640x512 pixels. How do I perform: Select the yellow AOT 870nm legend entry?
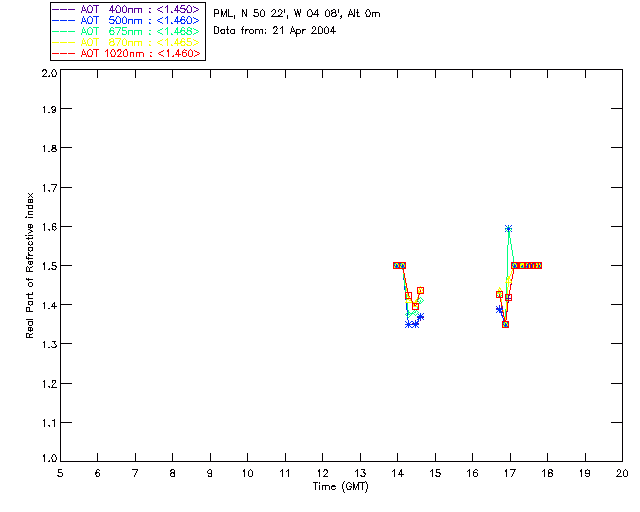pyautogui.click(x=126, y=42)
